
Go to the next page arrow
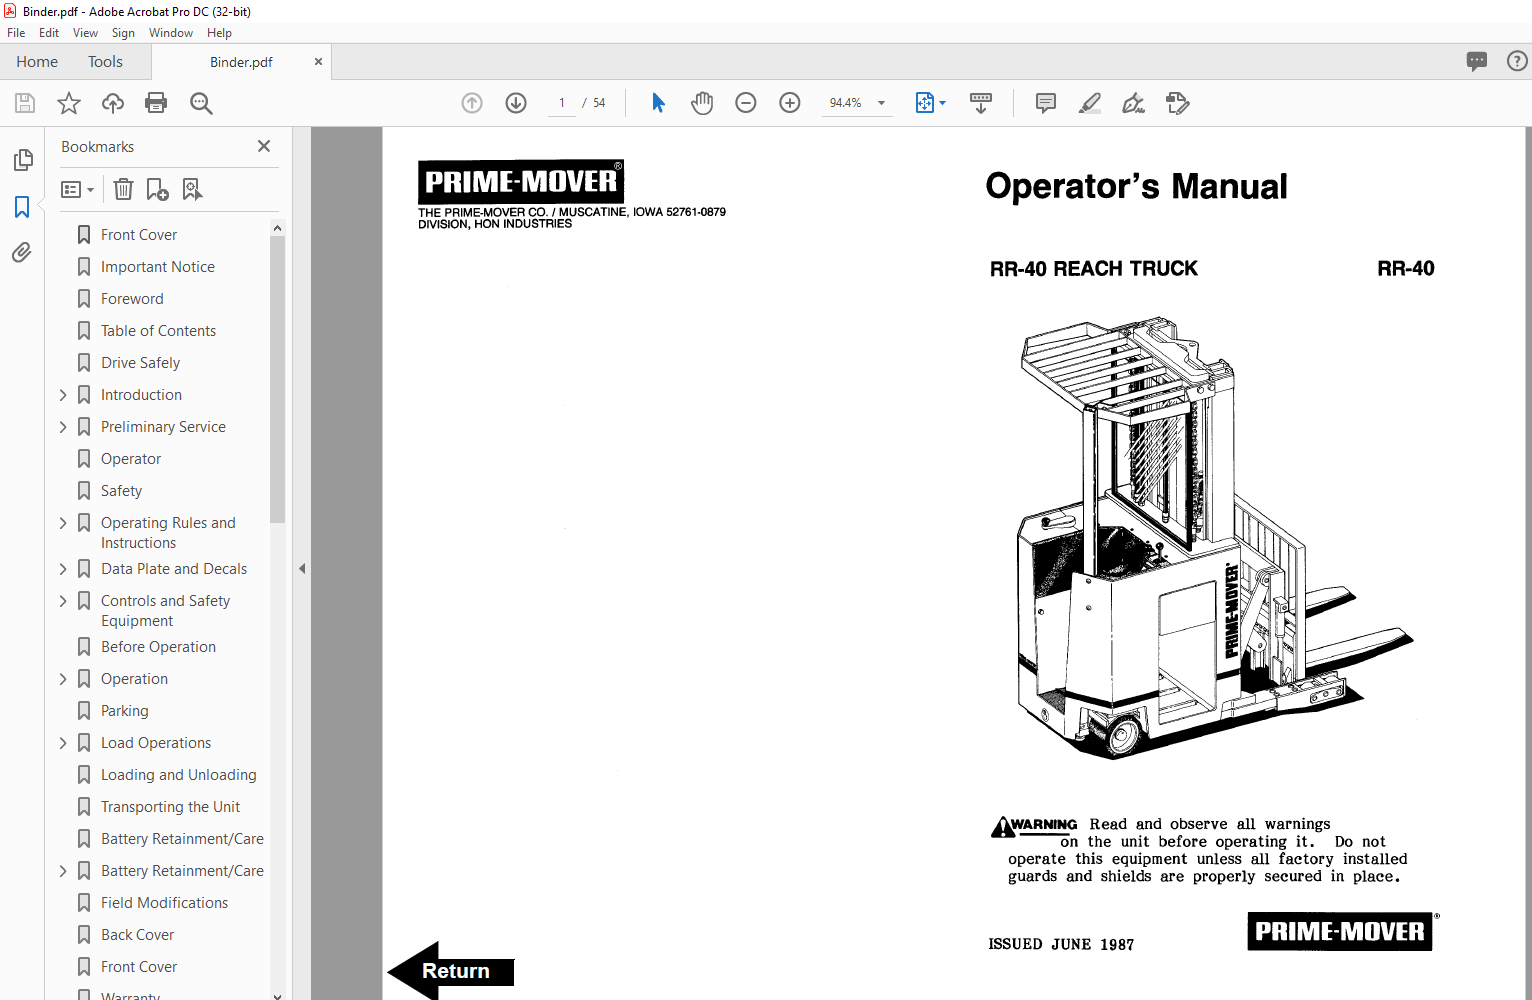pos(516,103)
